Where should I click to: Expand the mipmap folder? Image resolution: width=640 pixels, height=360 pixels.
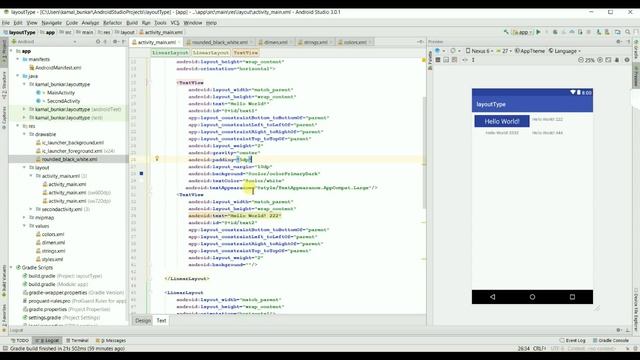pyautogui.click(x=24, y=218)
